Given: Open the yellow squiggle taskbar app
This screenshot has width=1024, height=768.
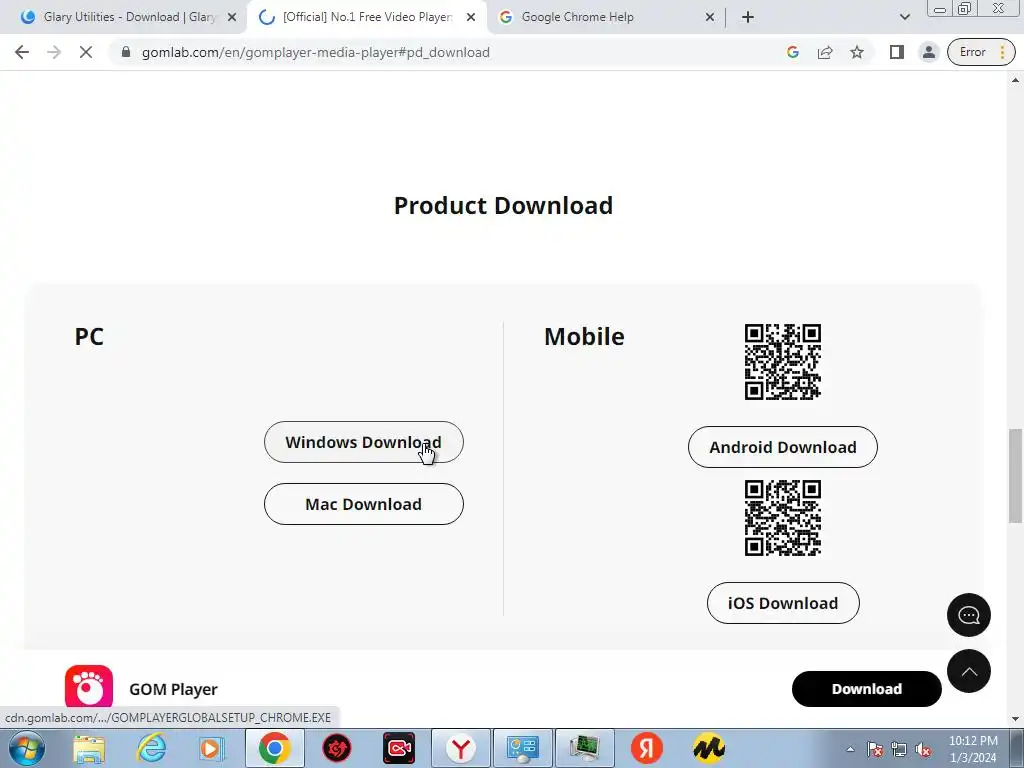Looking at the screenshot, I should coord(709,748).
